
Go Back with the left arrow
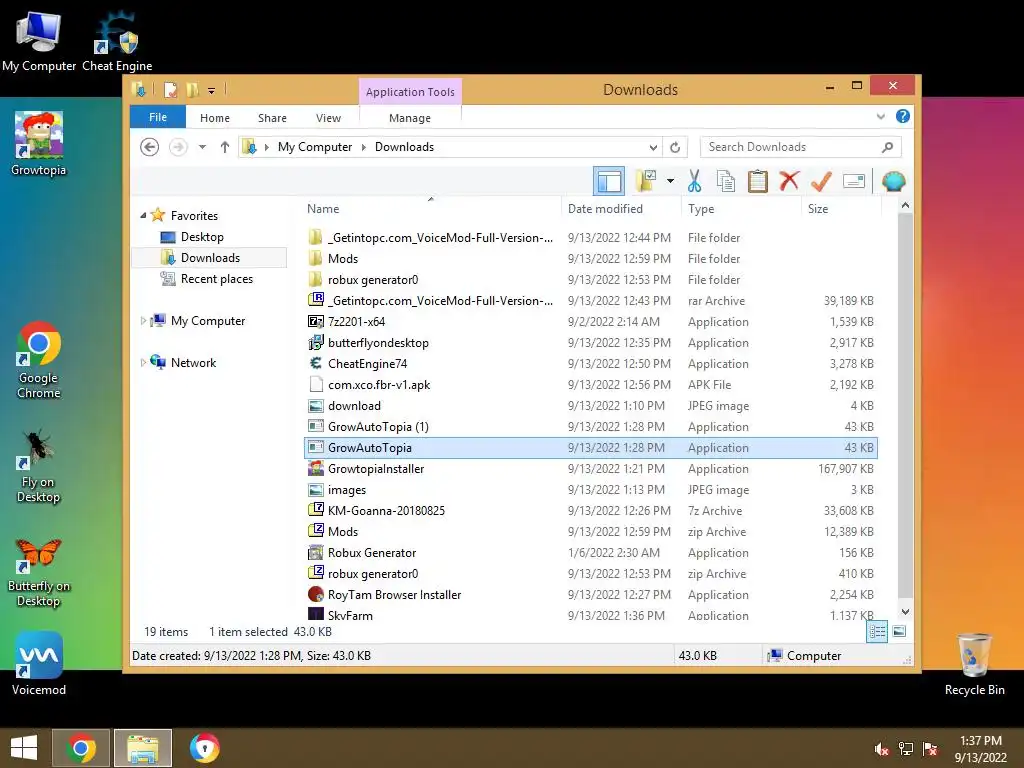150,147
